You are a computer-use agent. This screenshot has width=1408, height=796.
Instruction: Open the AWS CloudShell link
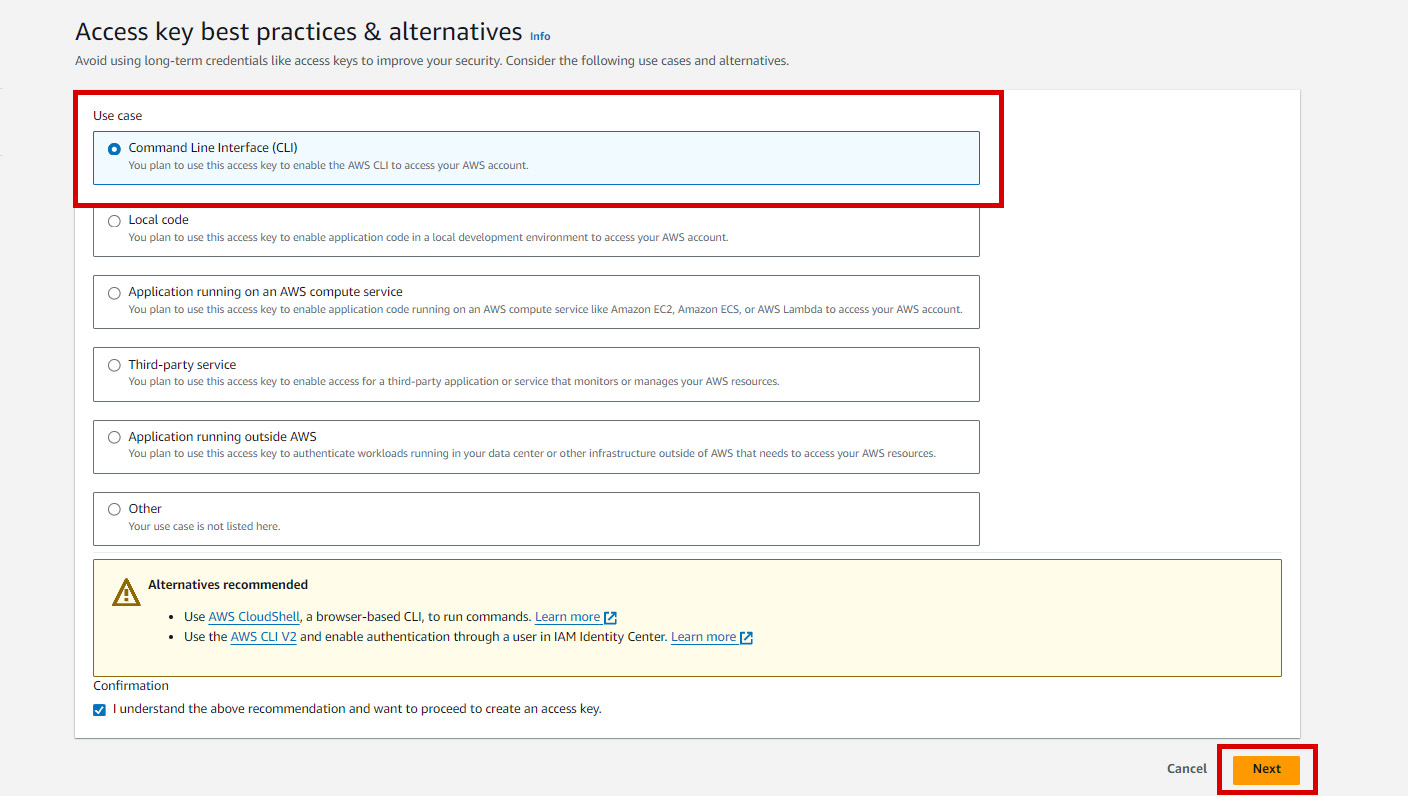coord(254,617)
